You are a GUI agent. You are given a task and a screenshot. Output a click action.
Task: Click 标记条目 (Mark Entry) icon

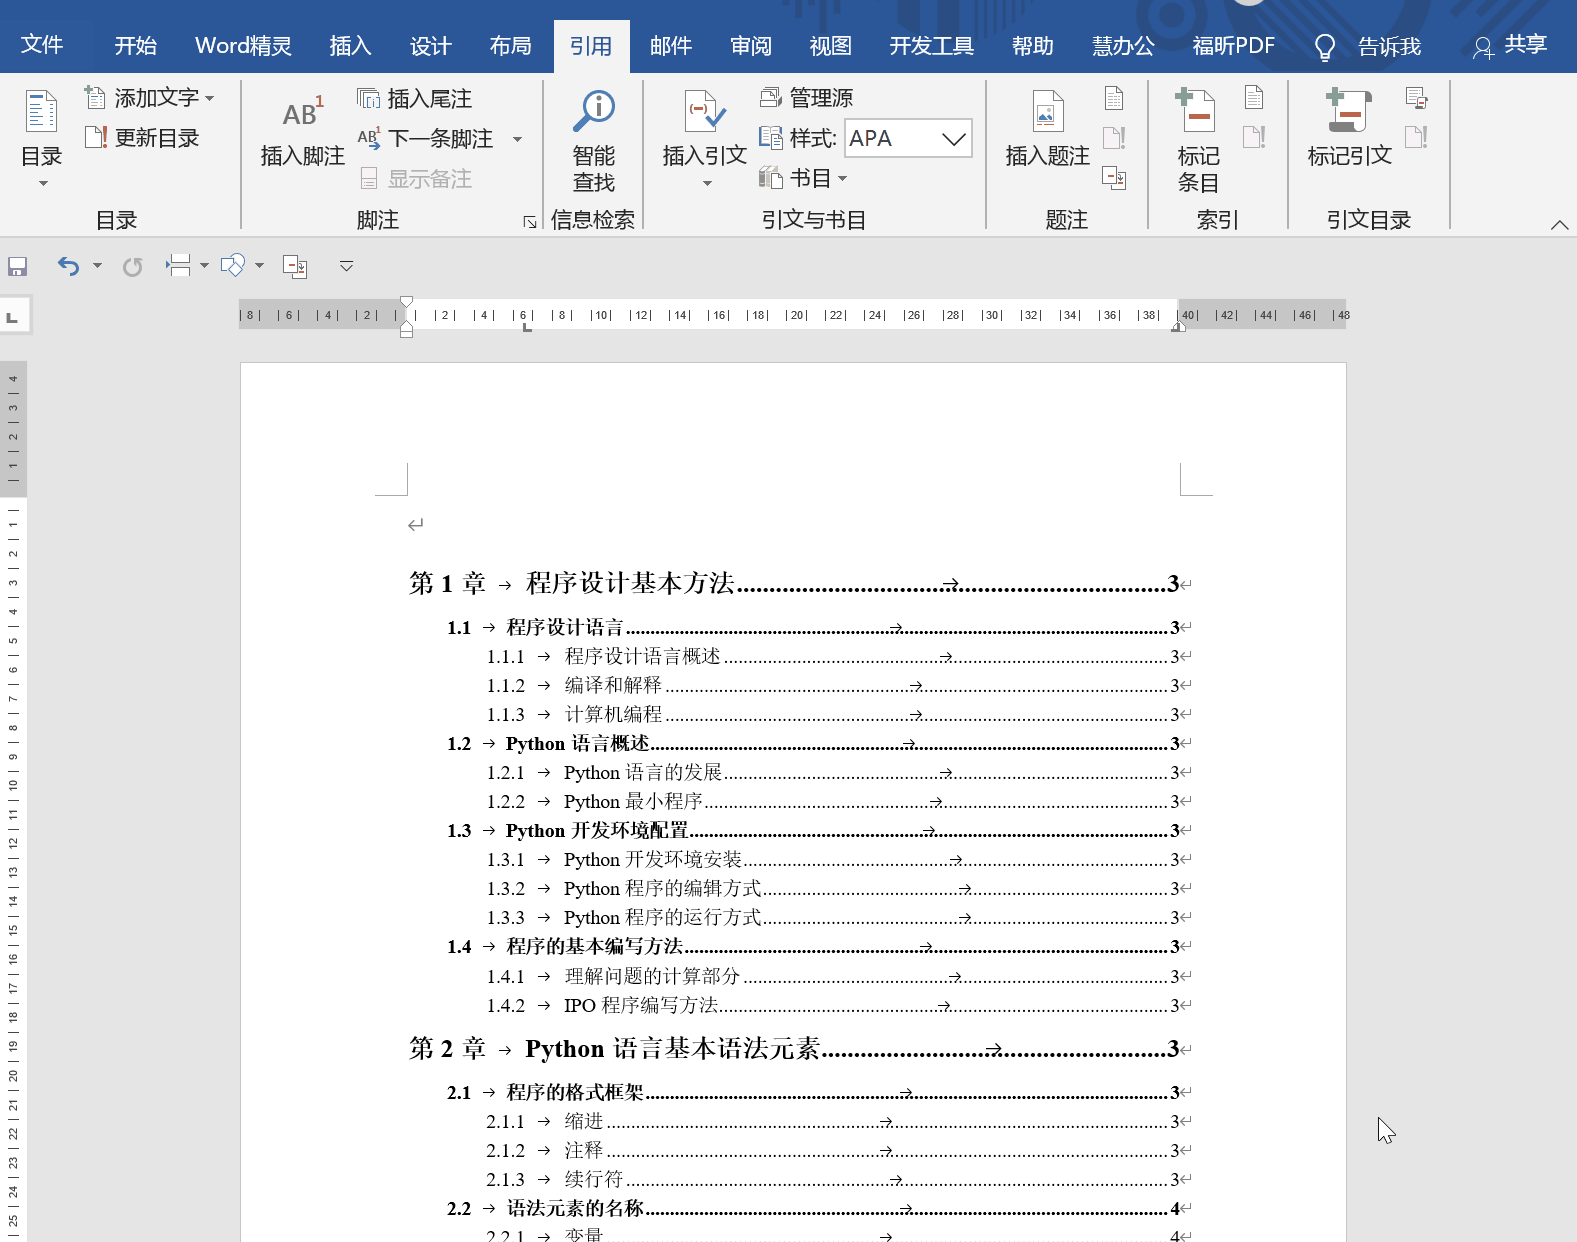tap(1197, 110)
